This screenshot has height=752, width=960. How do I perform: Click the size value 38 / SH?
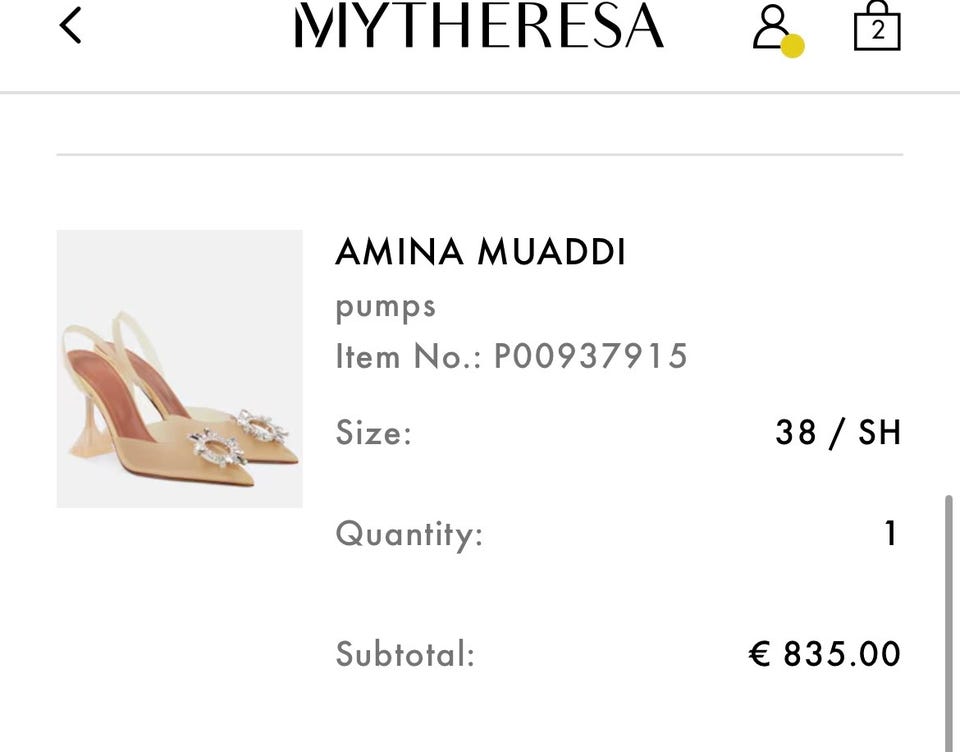[x=838, y=433]
